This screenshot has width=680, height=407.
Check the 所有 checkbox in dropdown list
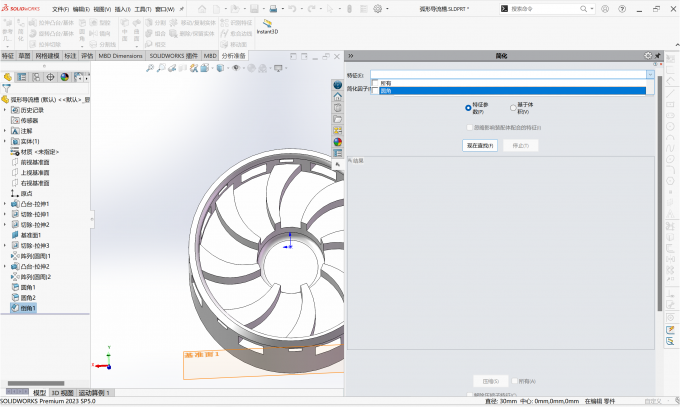point(375,83)
